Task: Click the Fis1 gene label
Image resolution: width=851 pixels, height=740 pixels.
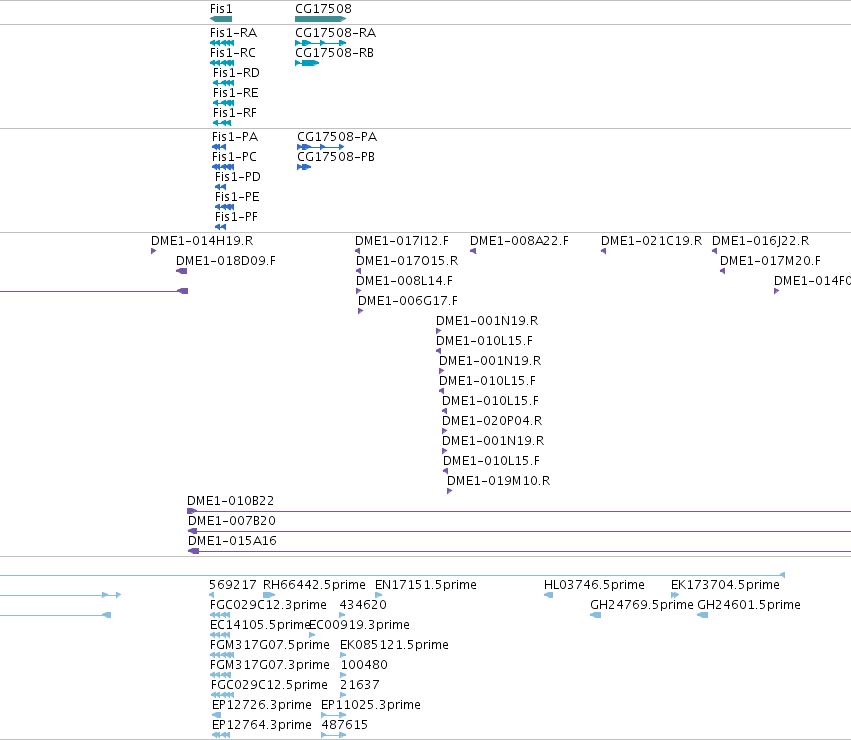Action: click(221, 9)
